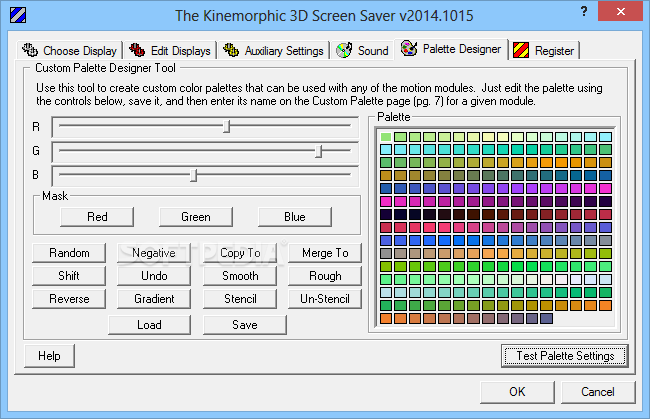Apply the Blue mask button

(x=295, y=217)
